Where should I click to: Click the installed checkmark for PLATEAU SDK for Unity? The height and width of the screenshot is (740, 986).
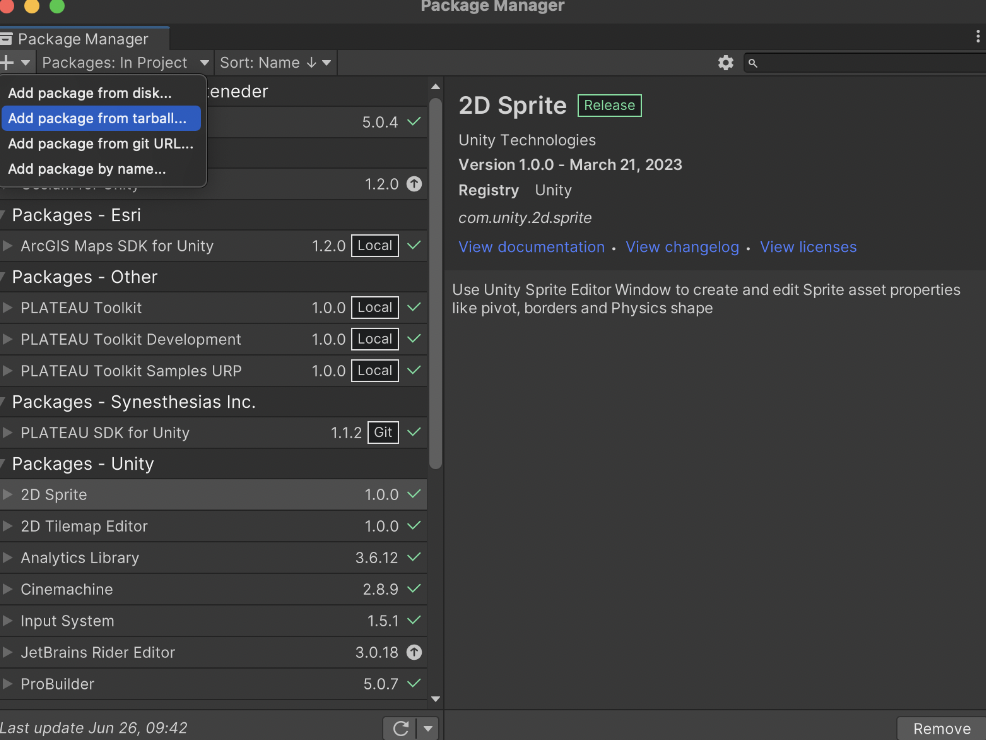point(414,432)
